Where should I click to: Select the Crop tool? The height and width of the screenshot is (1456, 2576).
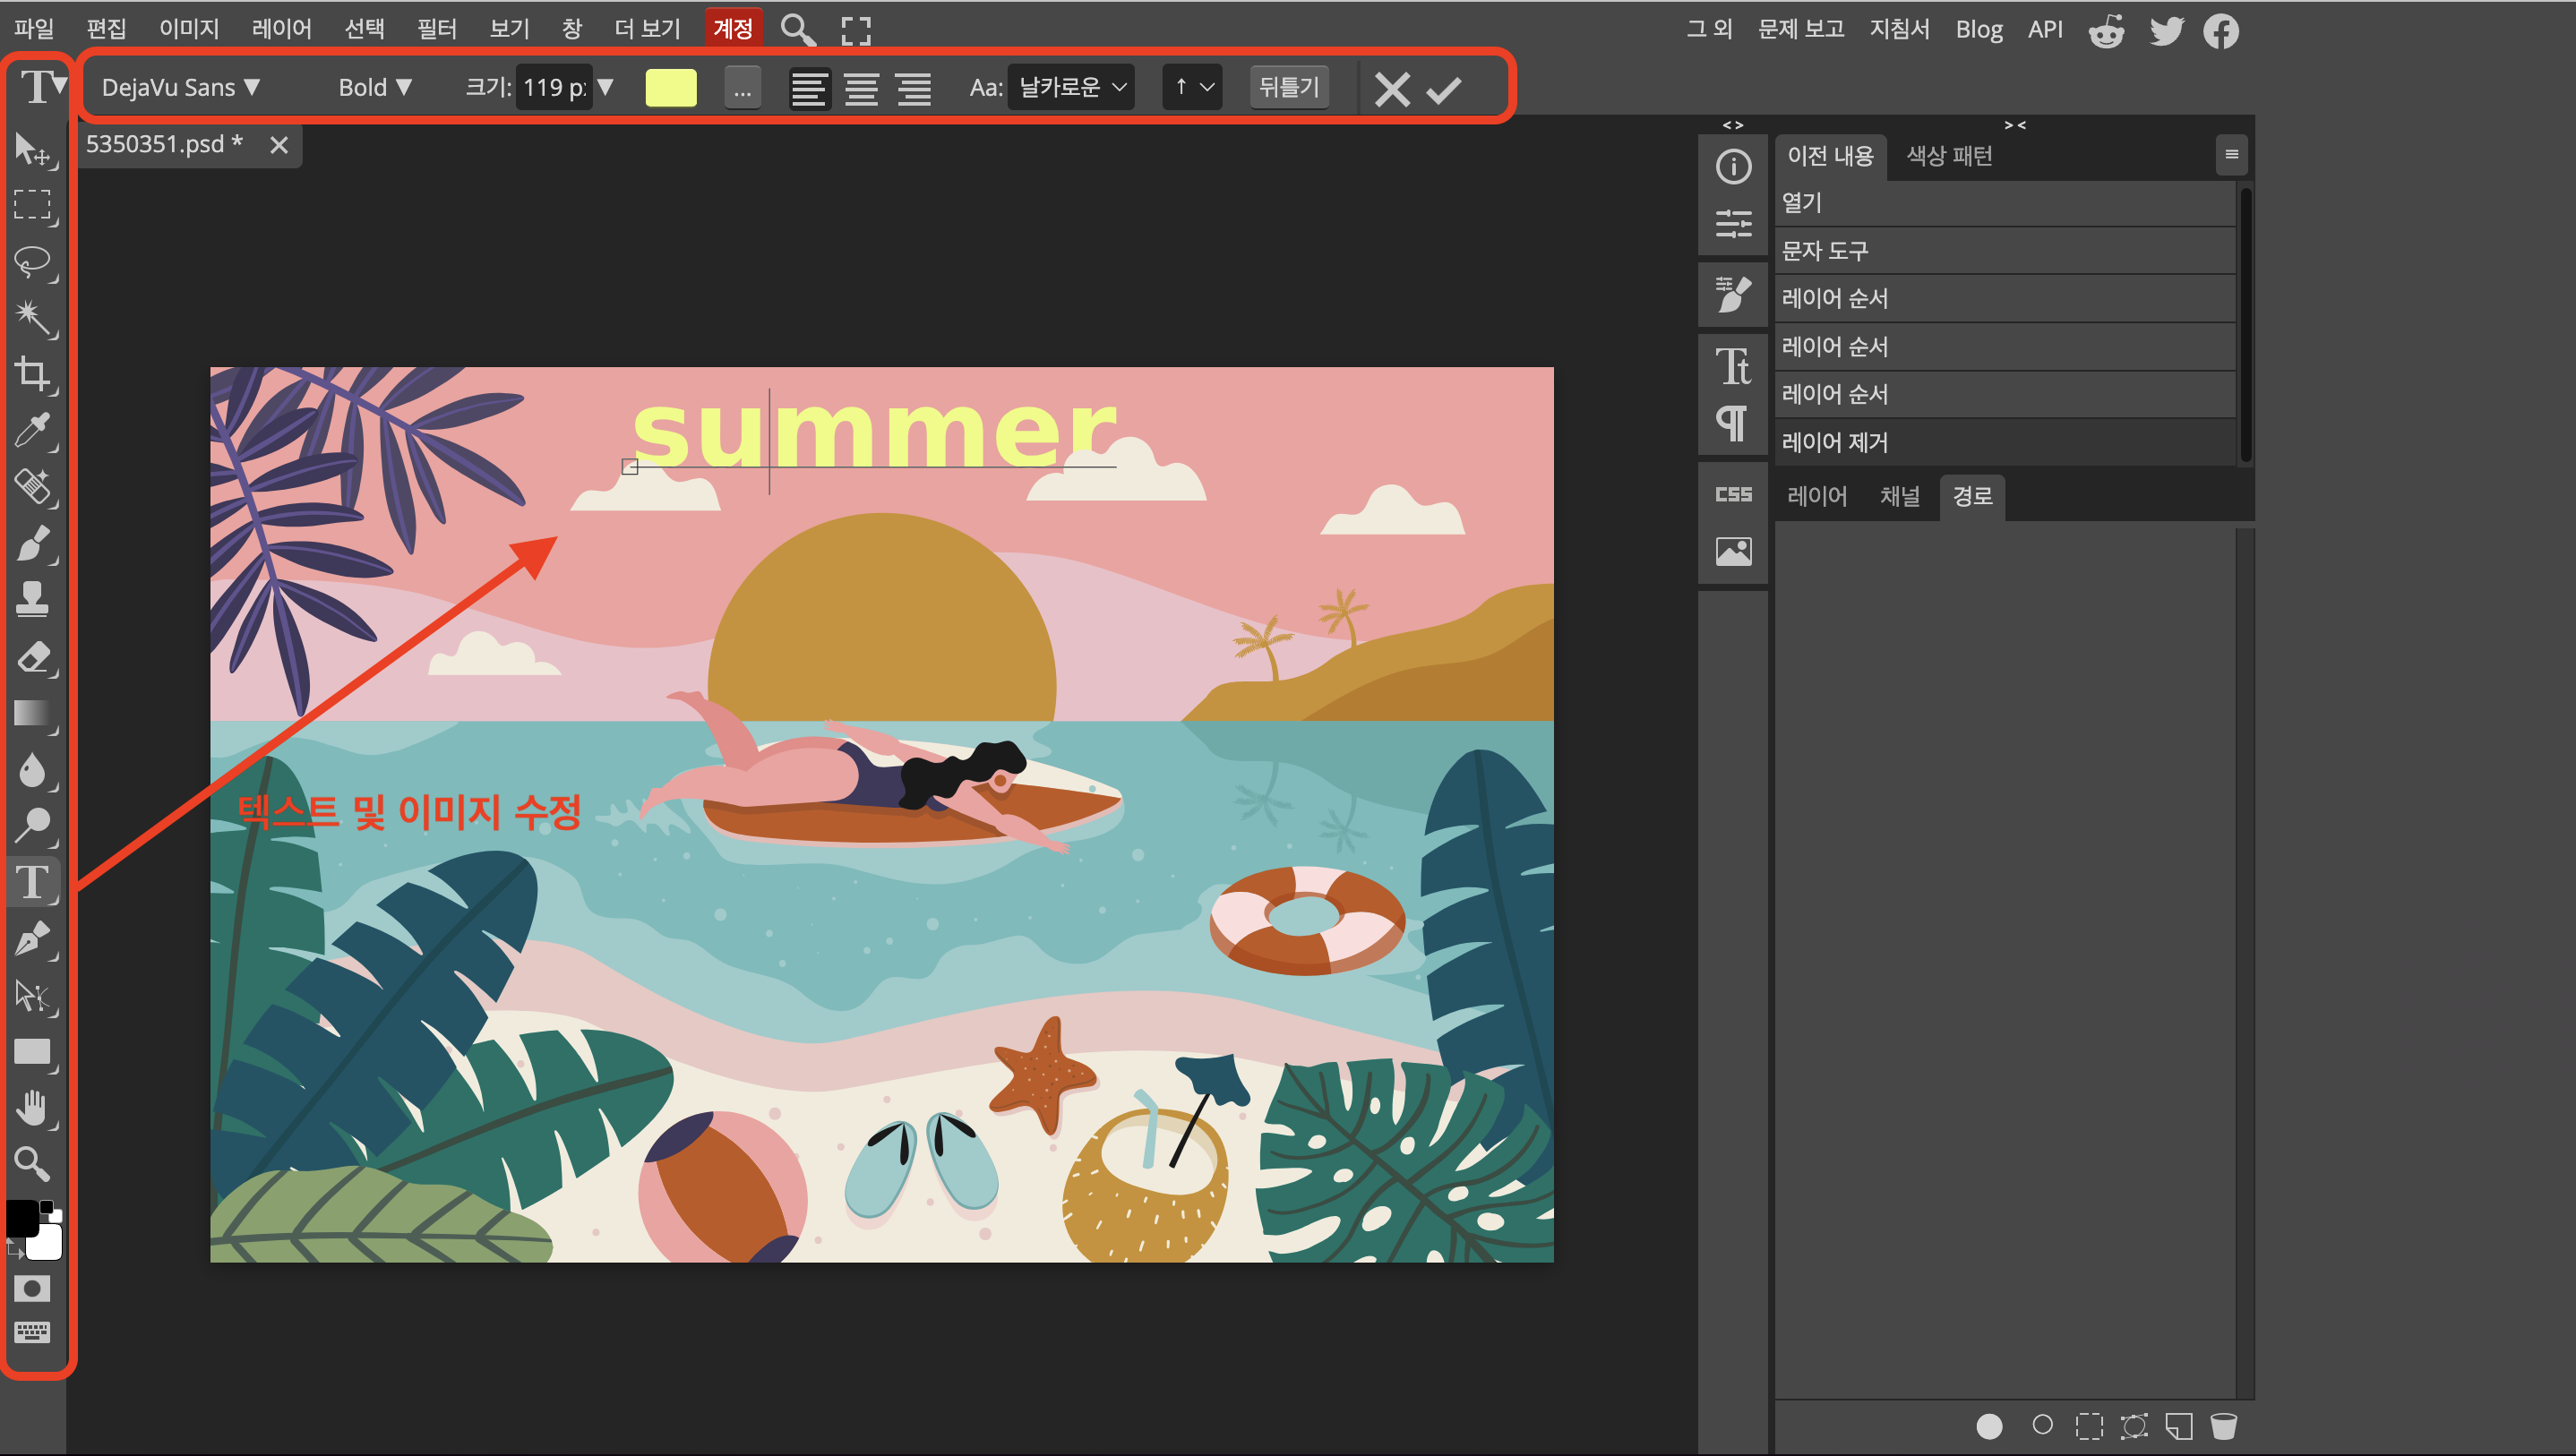(x=33, y=374)
